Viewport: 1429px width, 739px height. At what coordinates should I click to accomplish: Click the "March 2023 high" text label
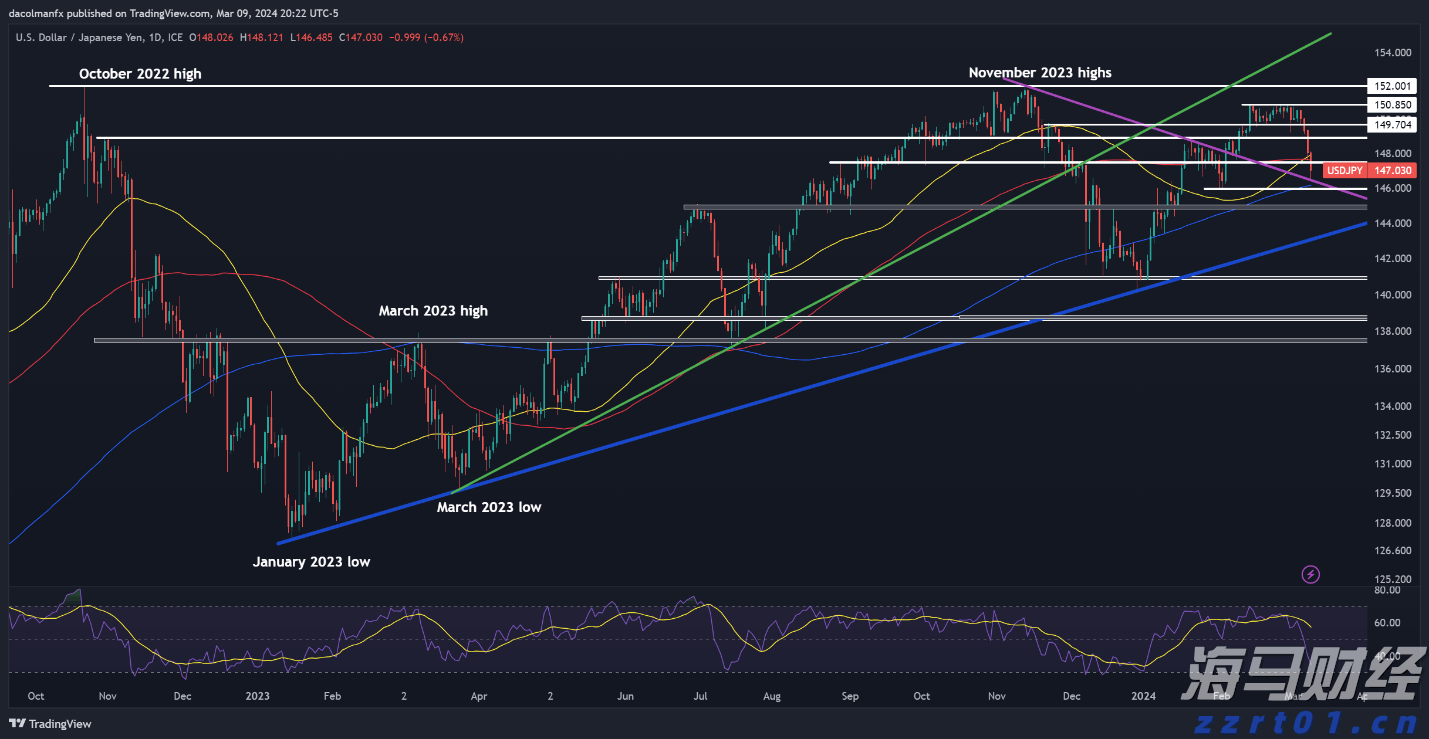pos(433,311)
